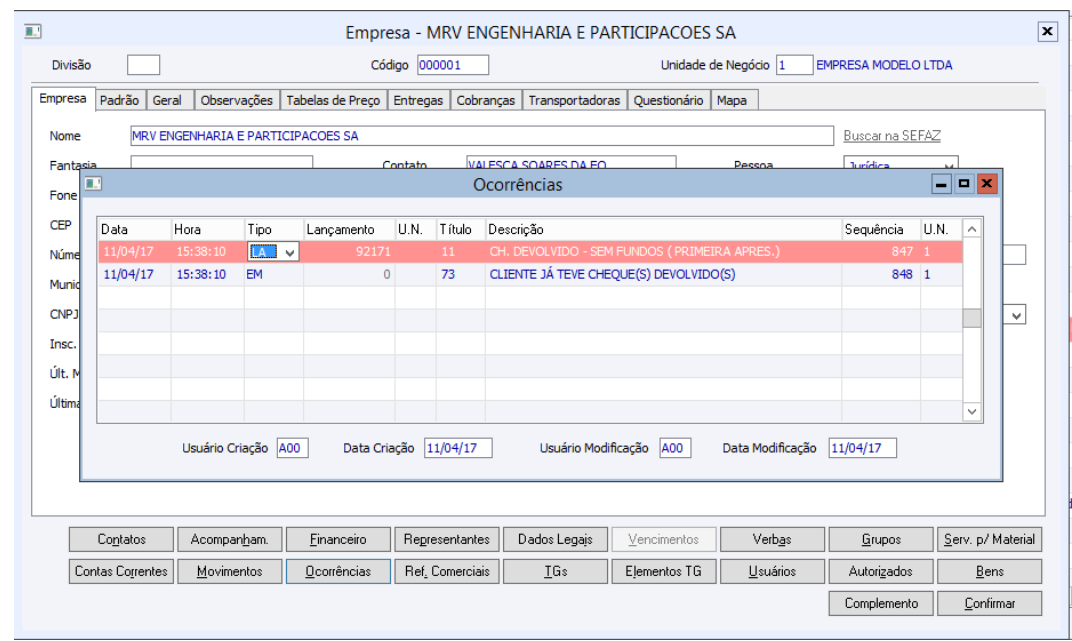Click the Nome field with MRV ENGENHARIA
This screenshot has height=641, width=1072.
pos(482,136)
